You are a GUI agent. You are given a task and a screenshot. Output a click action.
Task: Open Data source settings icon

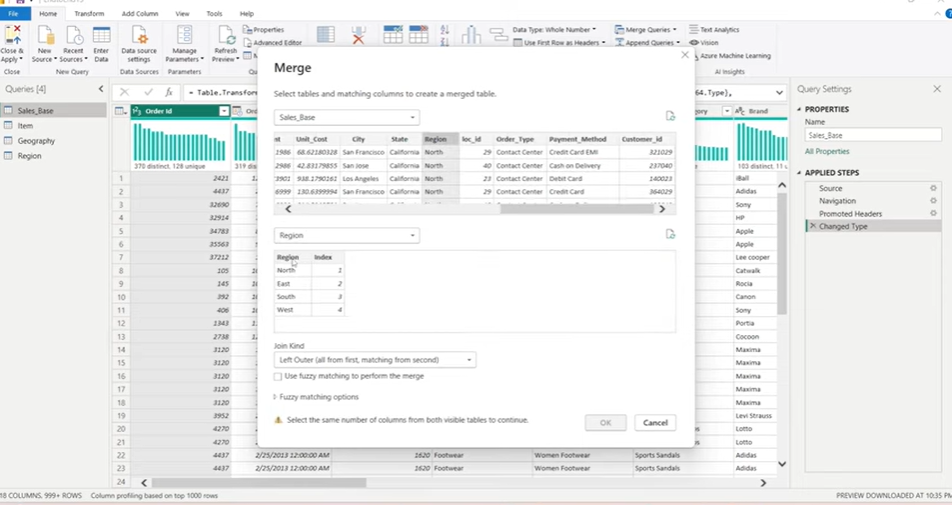(139, 35)
